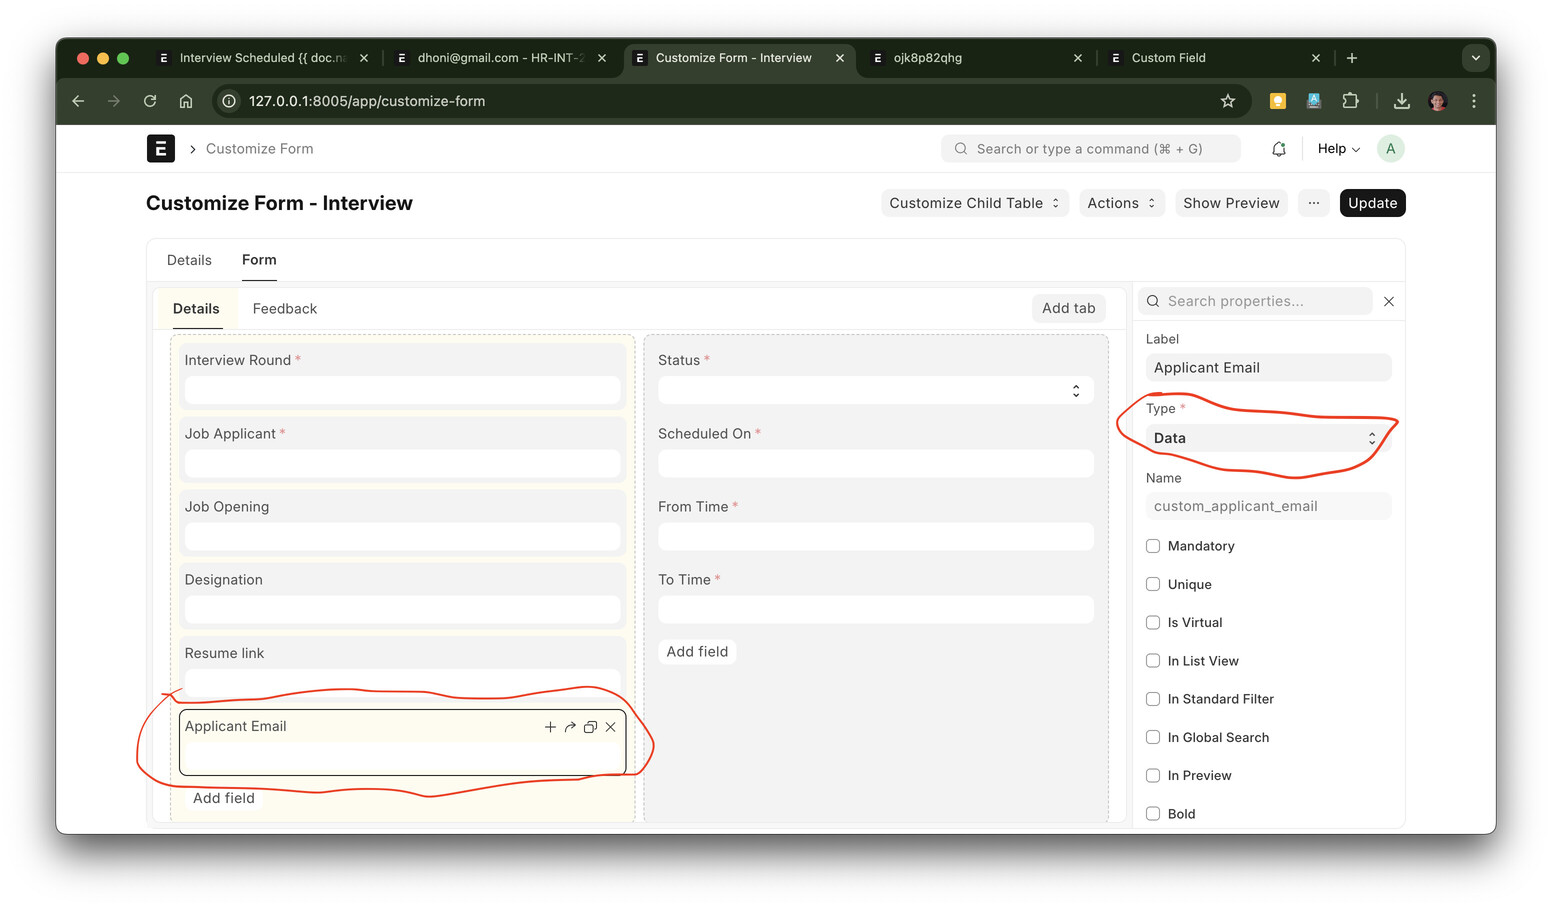This screenshot has height=908, width=1552.
Task: Enable In List View checkbox
Action: (1153, 661)
